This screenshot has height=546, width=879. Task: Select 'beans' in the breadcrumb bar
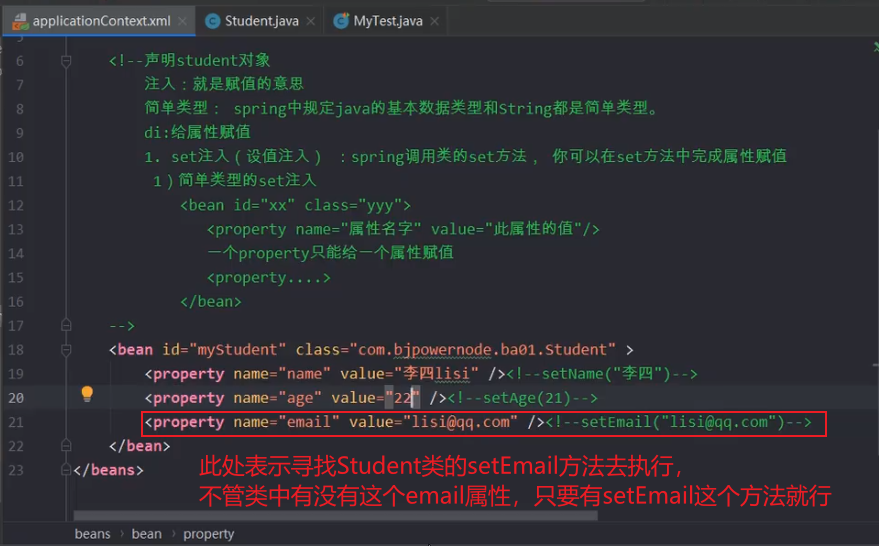(x=92, y=534)
